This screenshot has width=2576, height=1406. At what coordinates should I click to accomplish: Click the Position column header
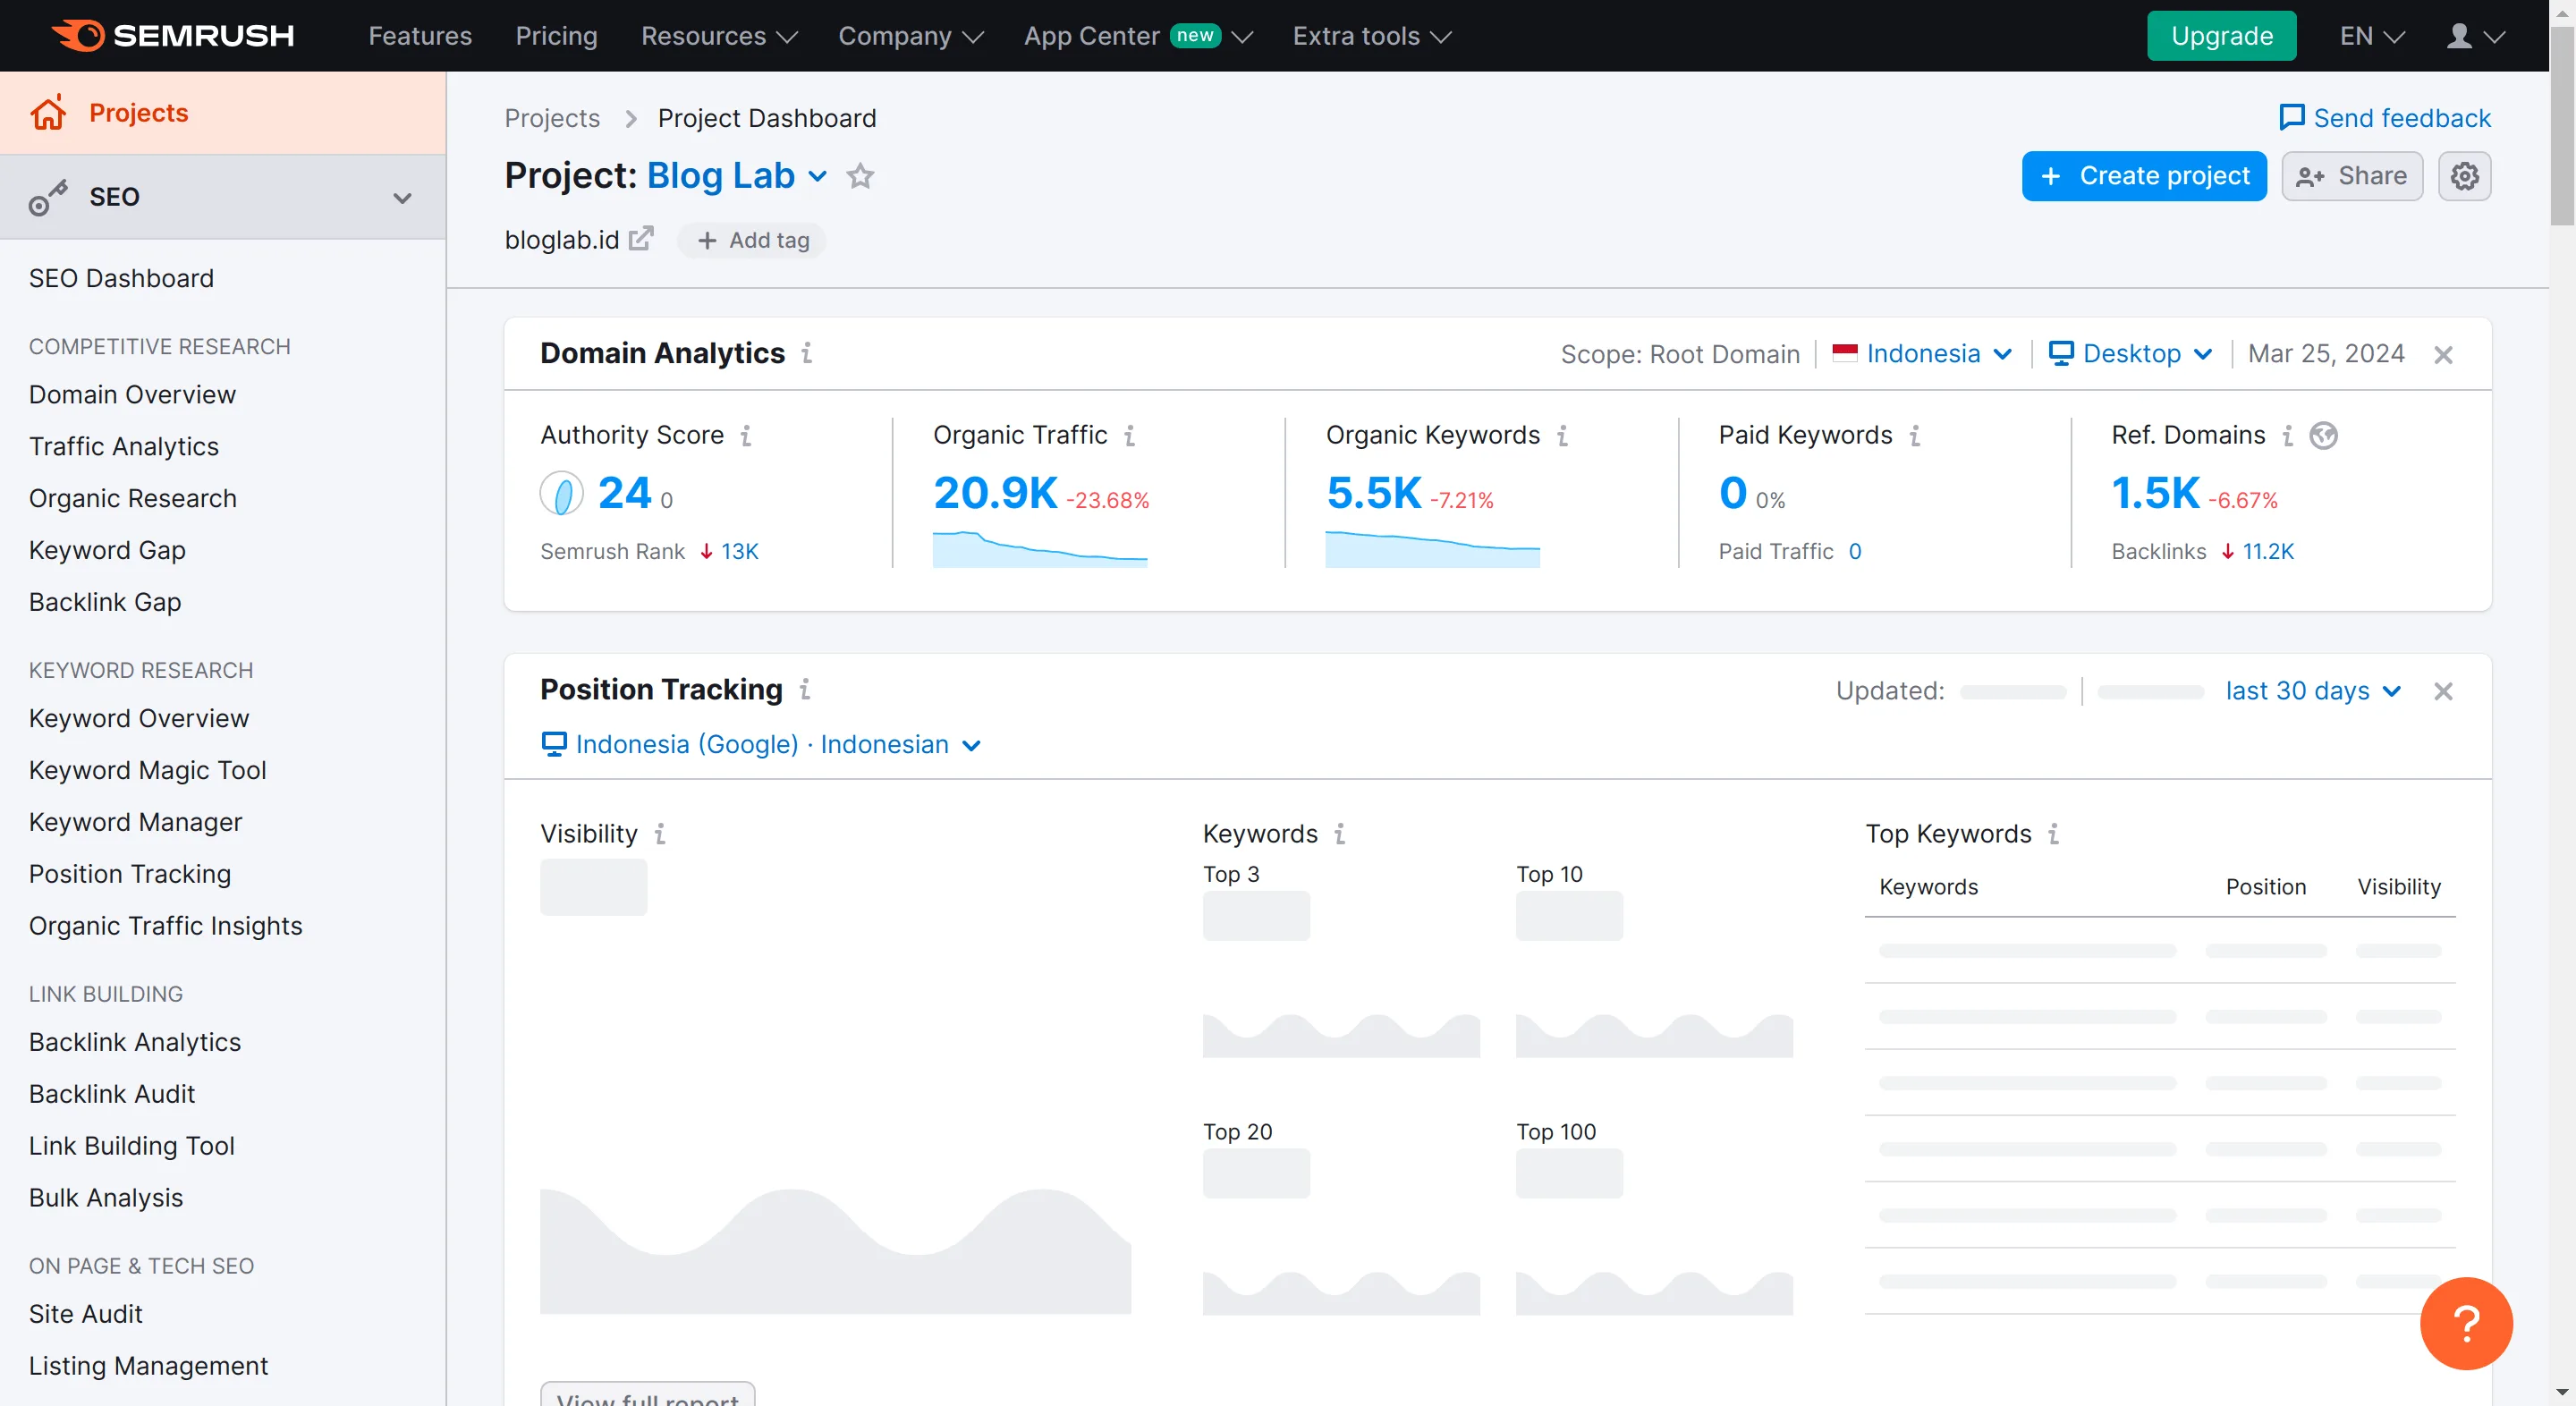(x=2265, y=887)
